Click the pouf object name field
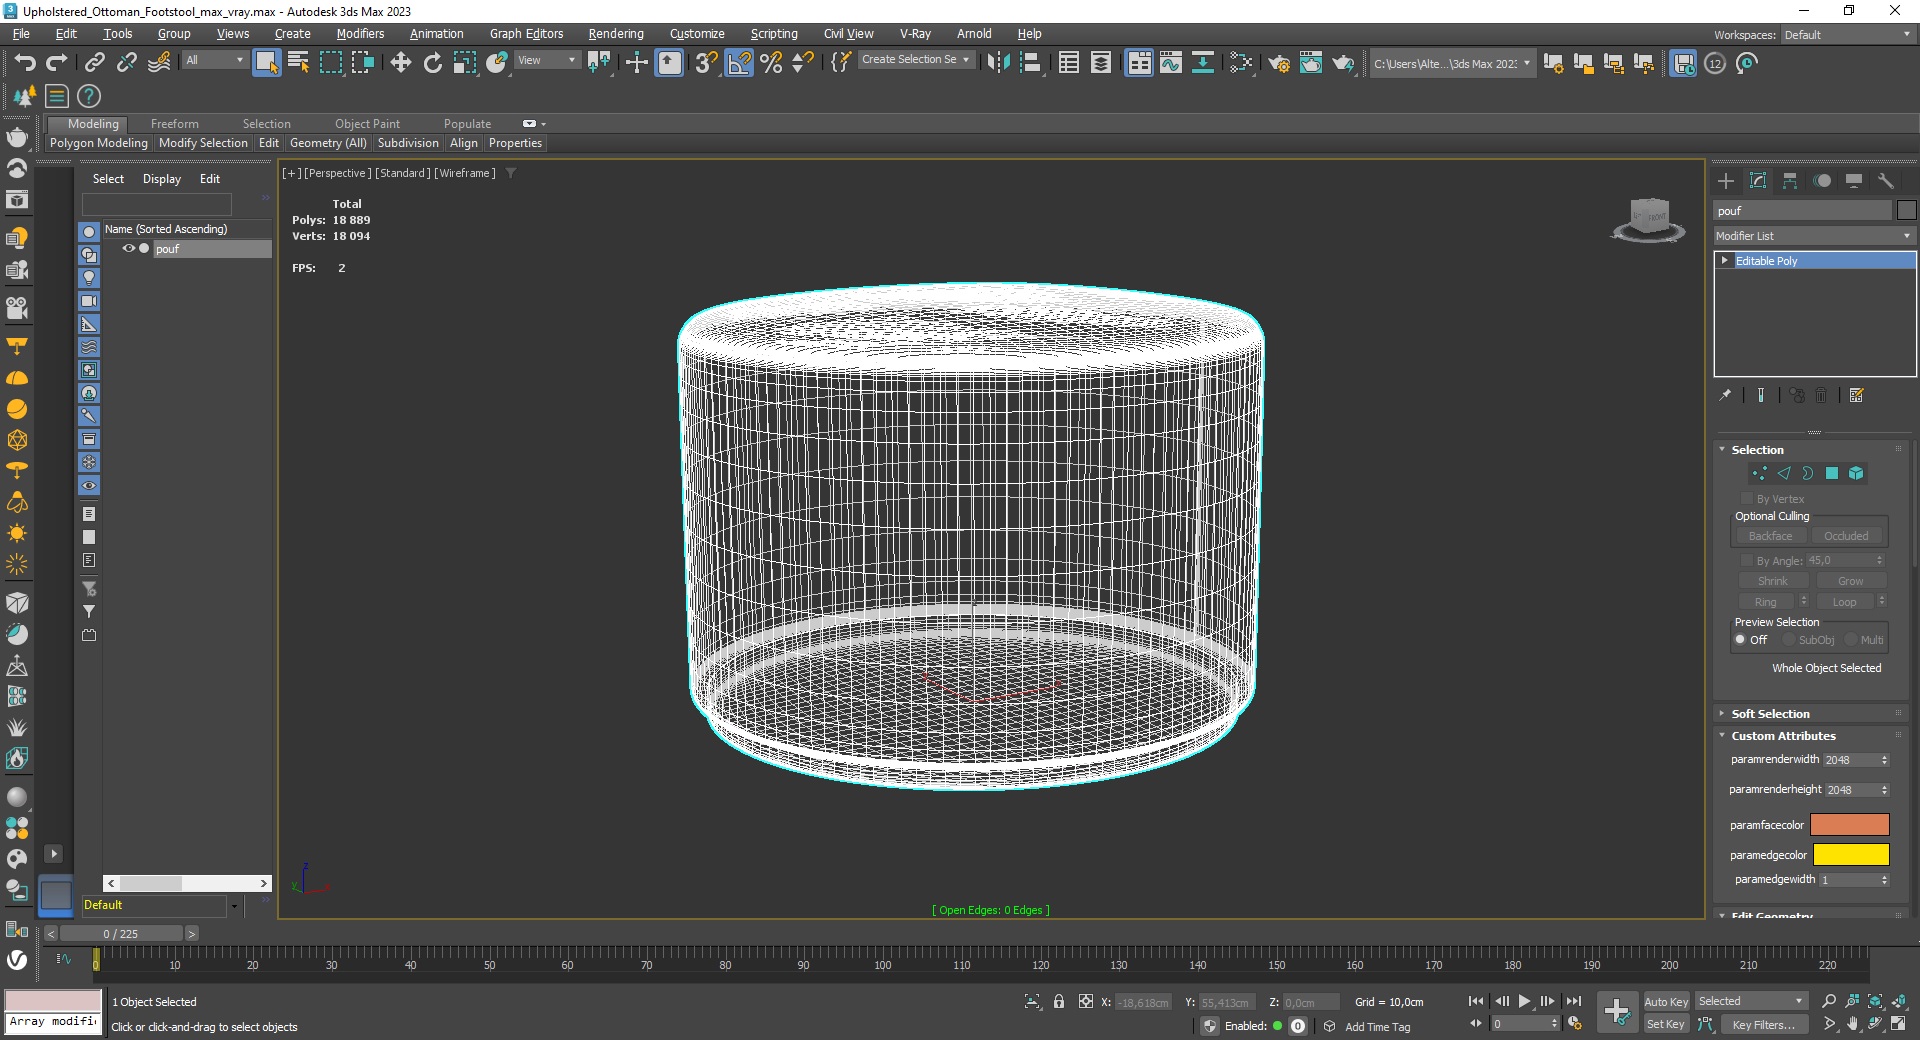The image size is (1920, 1040). coord(1803,210)
